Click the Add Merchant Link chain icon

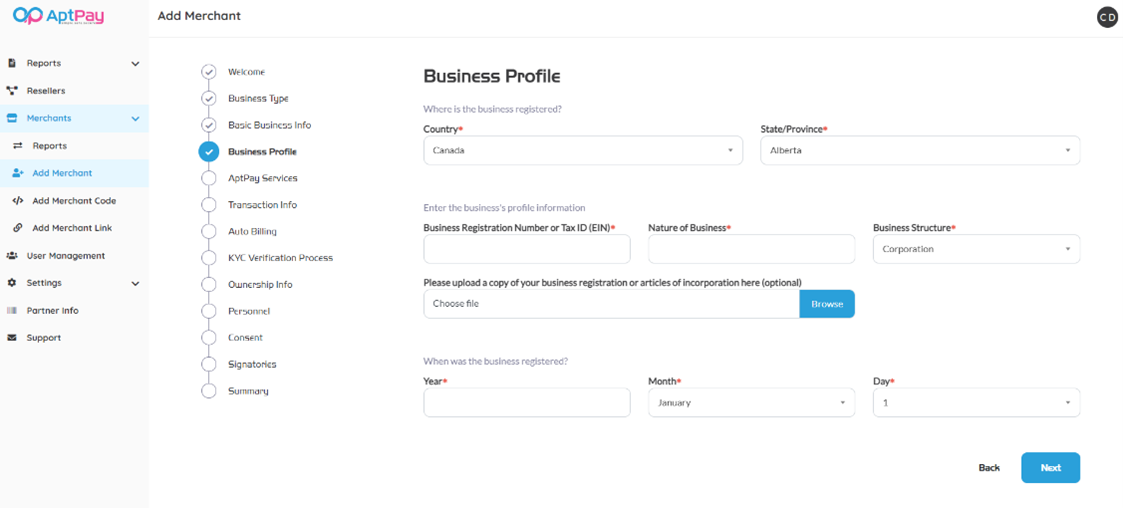click(x=18, y=228)
